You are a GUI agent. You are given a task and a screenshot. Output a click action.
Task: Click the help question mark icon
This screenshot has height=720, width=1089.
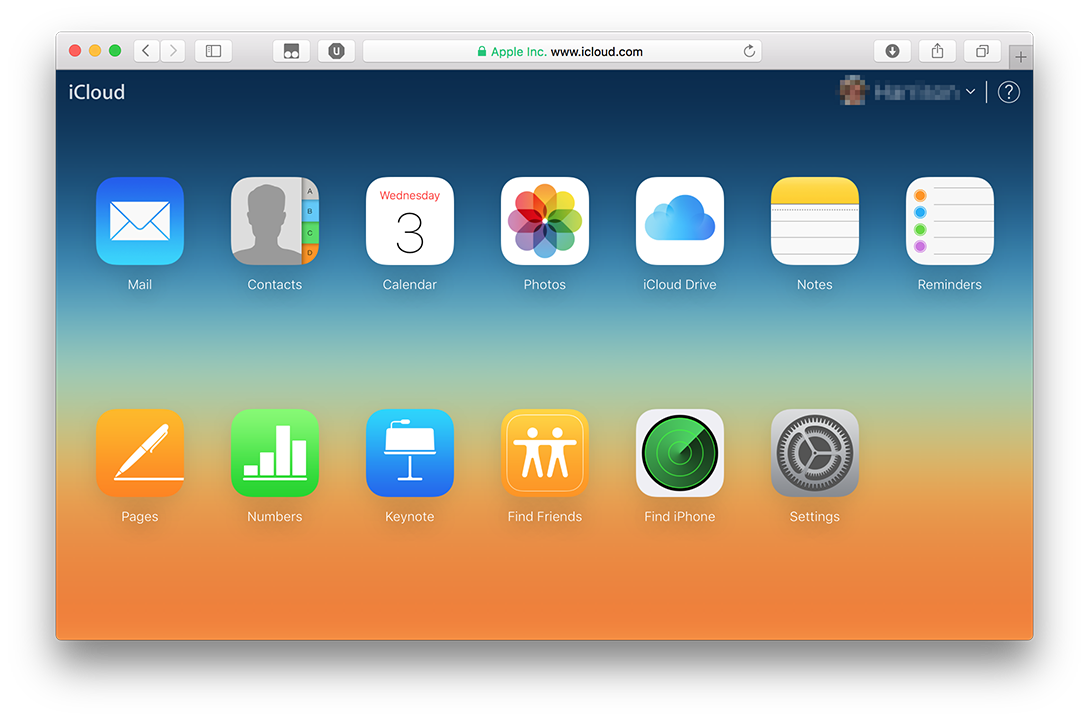point(1009,92)
